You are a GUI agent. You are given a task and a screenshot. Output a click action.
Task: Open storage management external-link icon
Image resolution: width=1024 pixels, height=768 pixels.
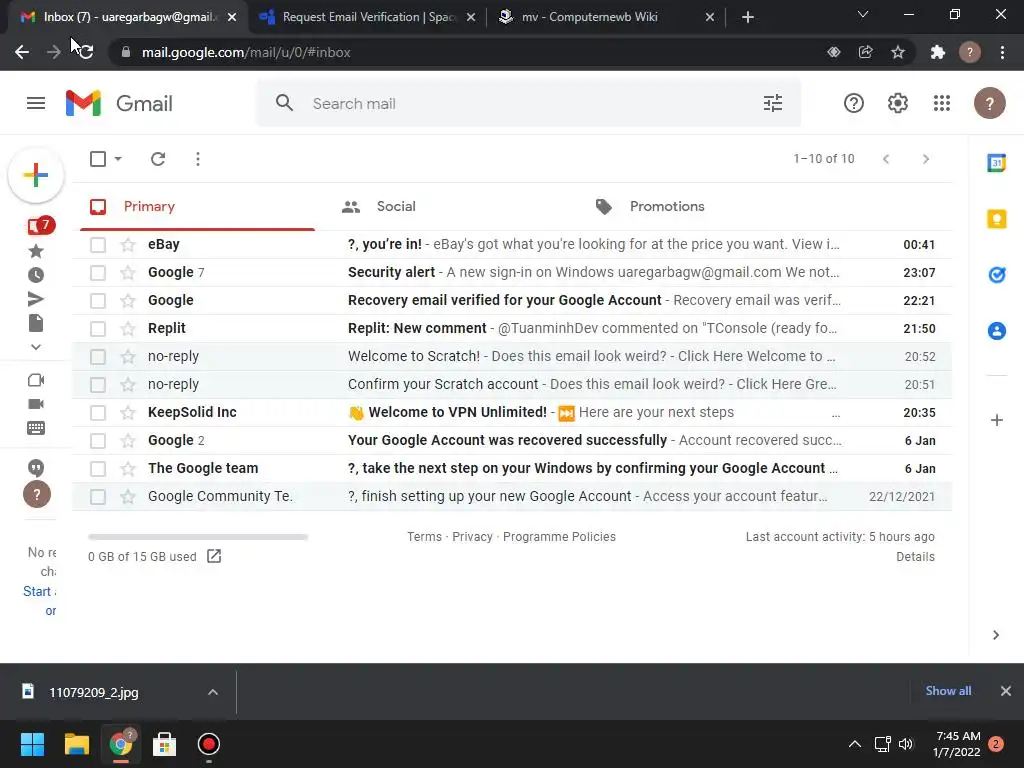(x=214, y=556)
